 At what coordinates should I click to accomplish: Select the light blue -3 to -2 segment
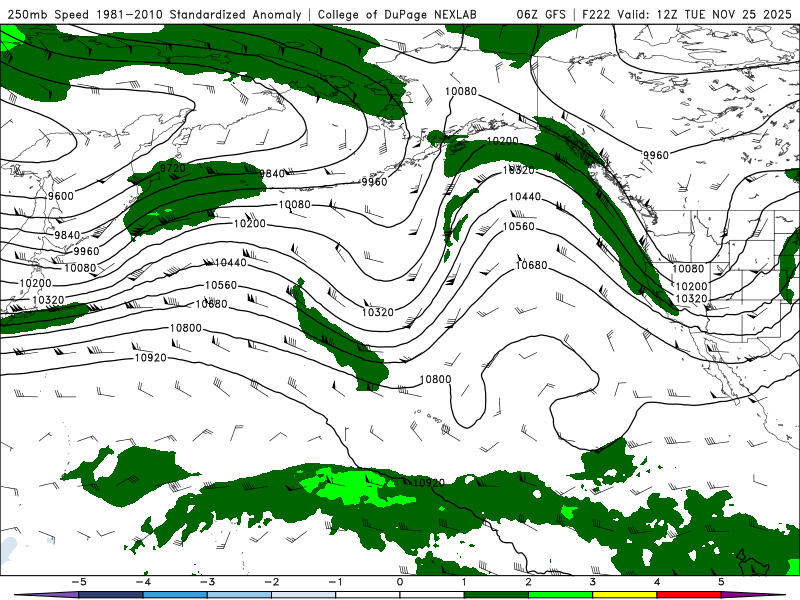click(239, 595)
